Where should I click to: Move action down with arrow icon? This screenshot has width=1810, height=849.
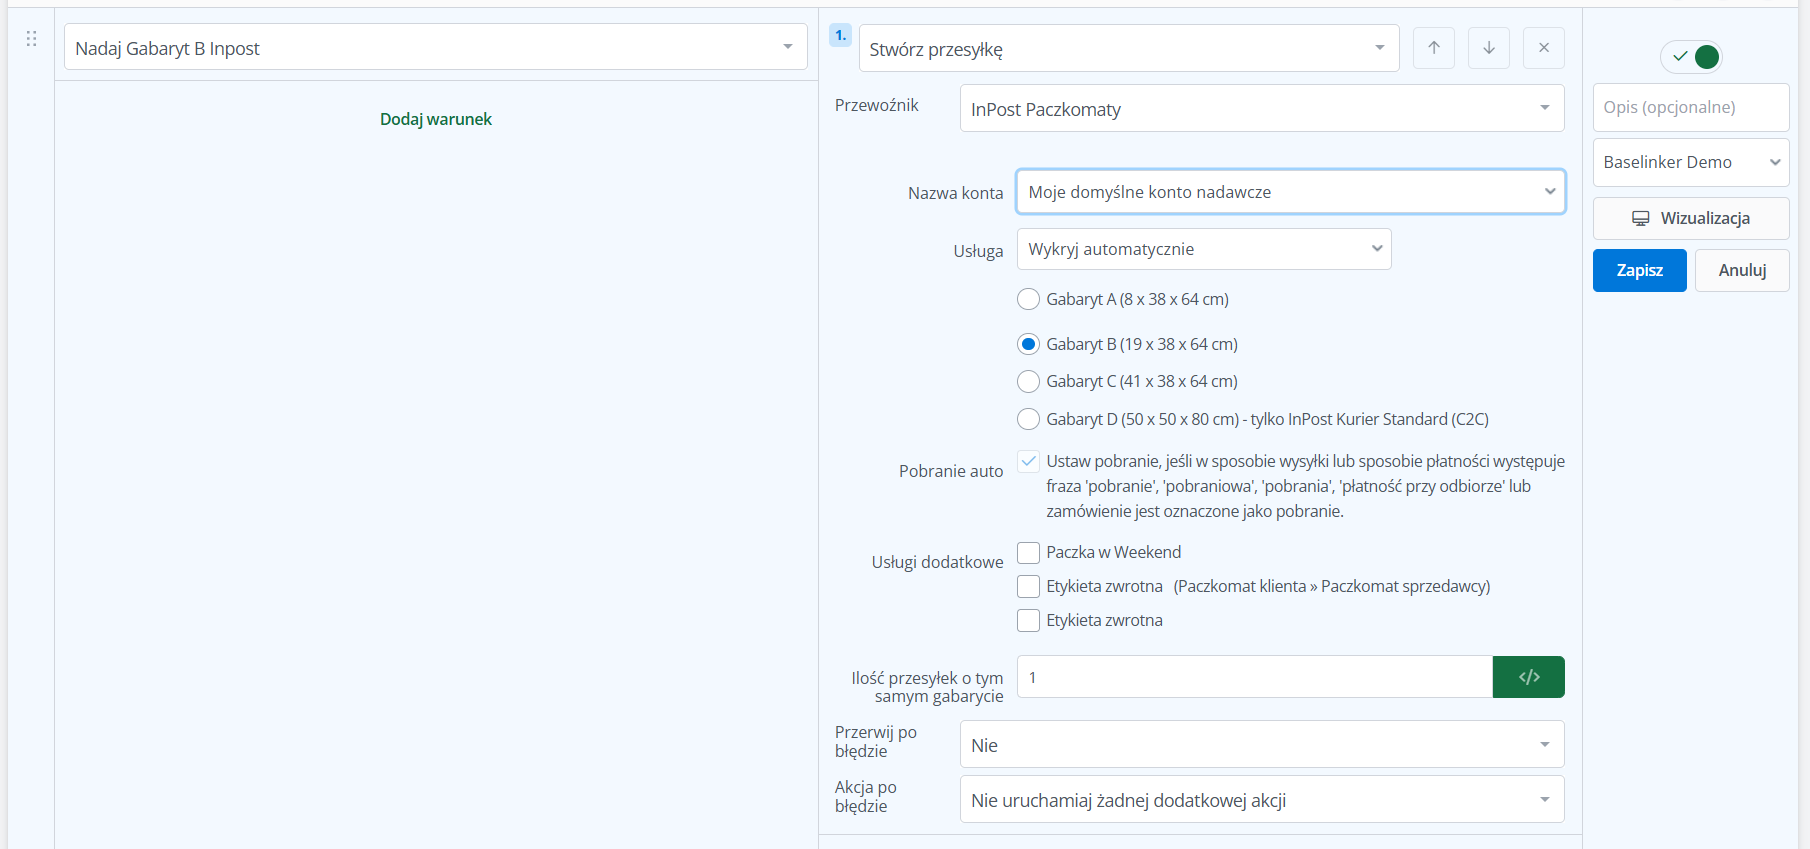click(x=1488, y=48)
